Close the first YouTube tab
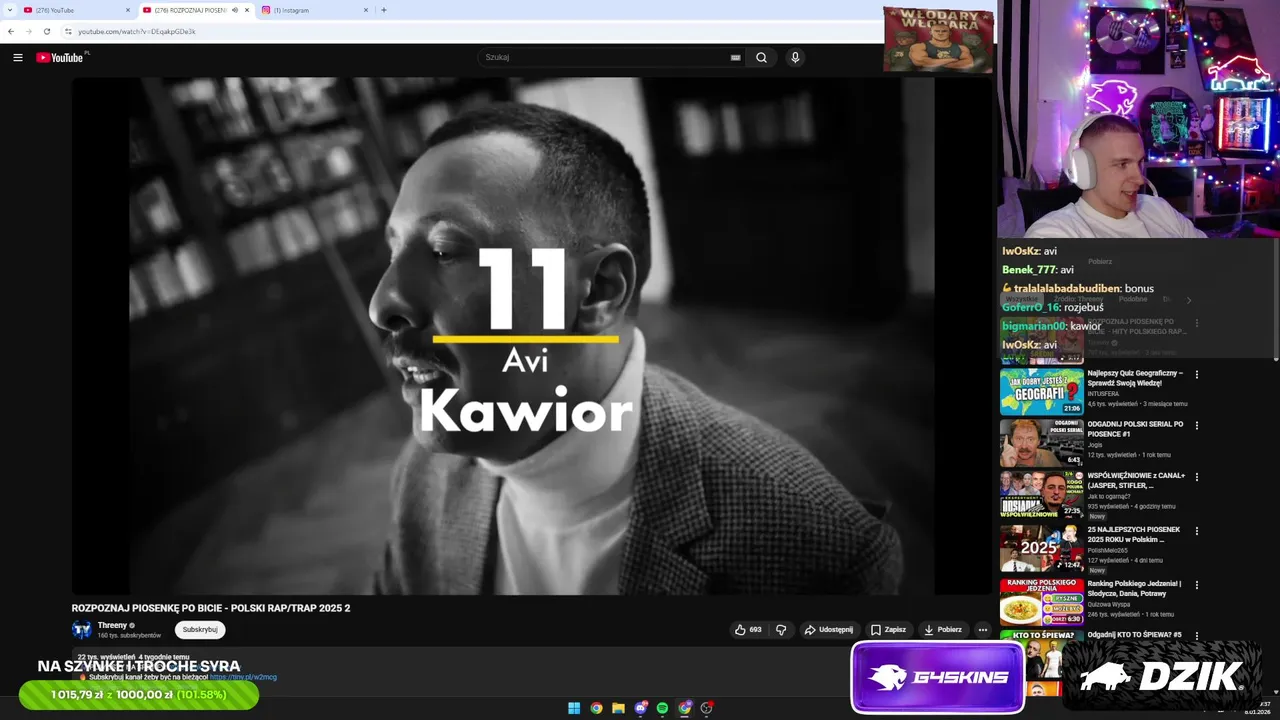This screenshot has height=720, width=1280. [x=128, y=10]
